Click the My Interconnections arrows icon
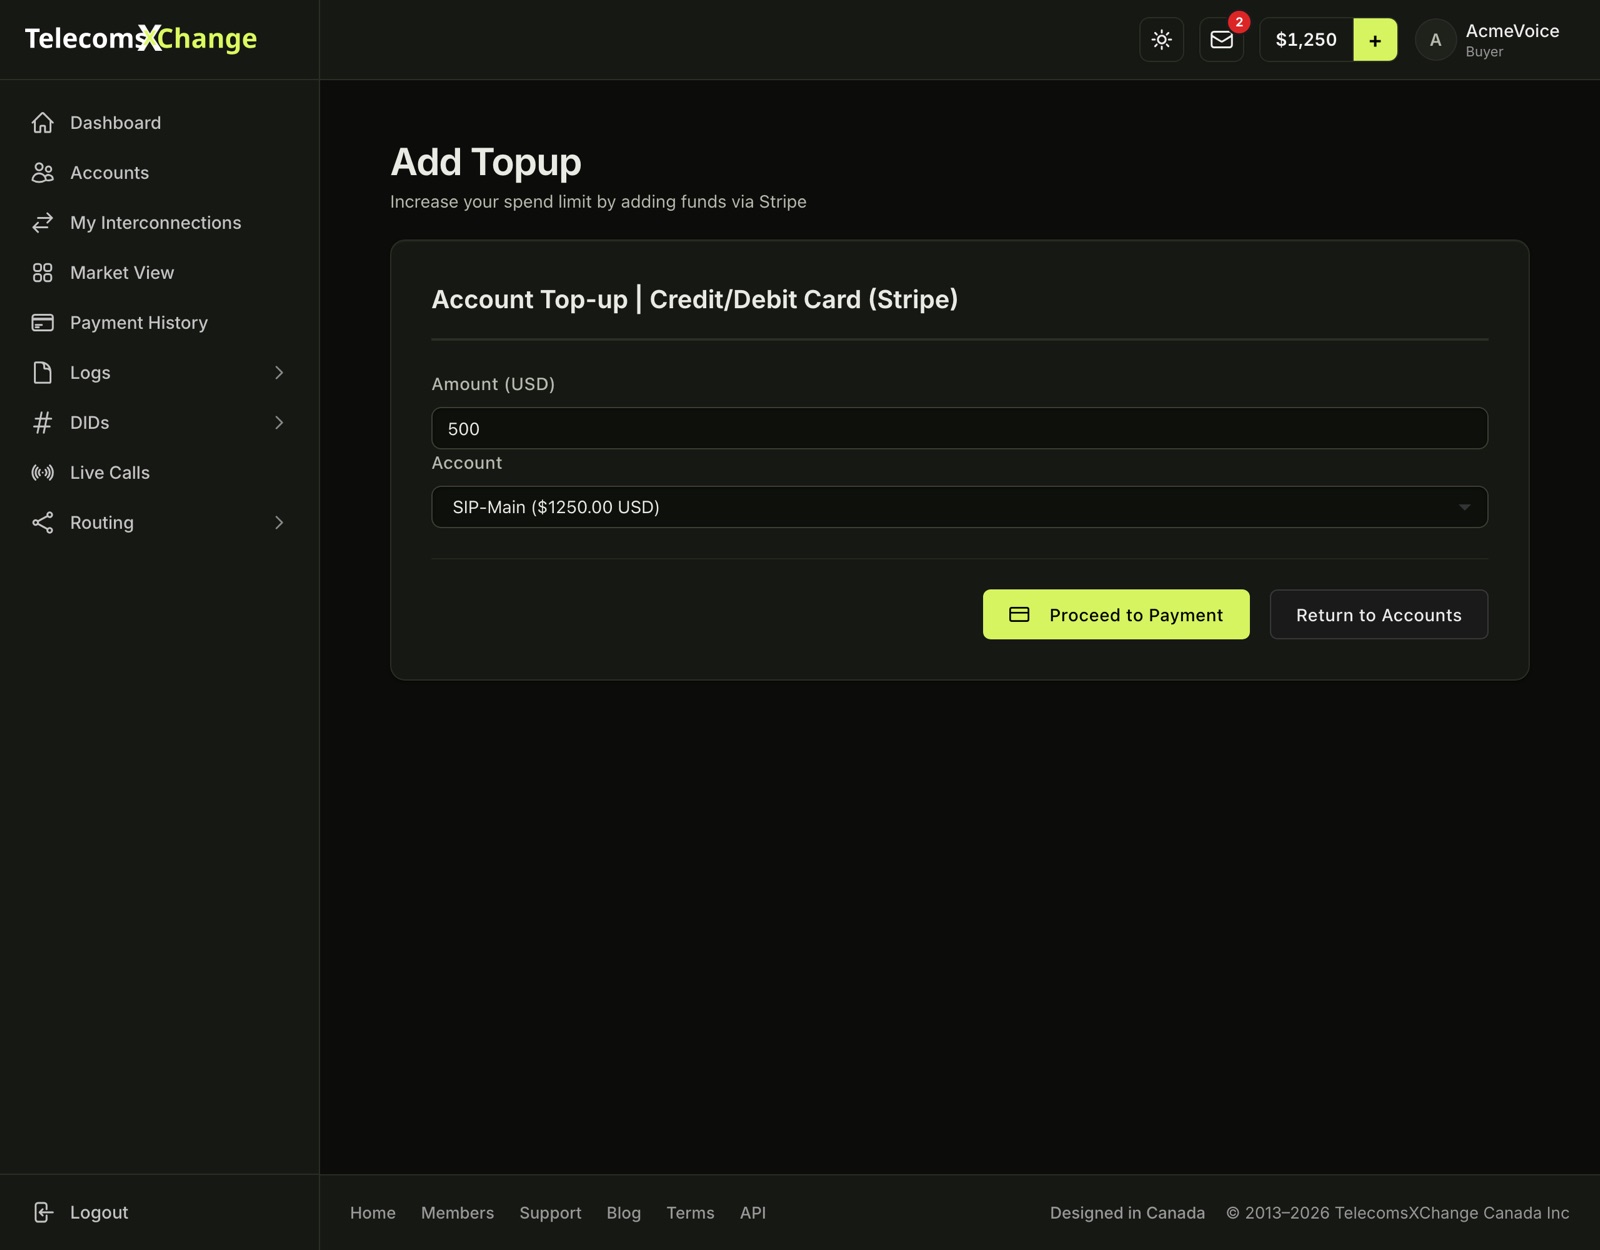Screen dimensions: 1600x1250 [42, 223]
